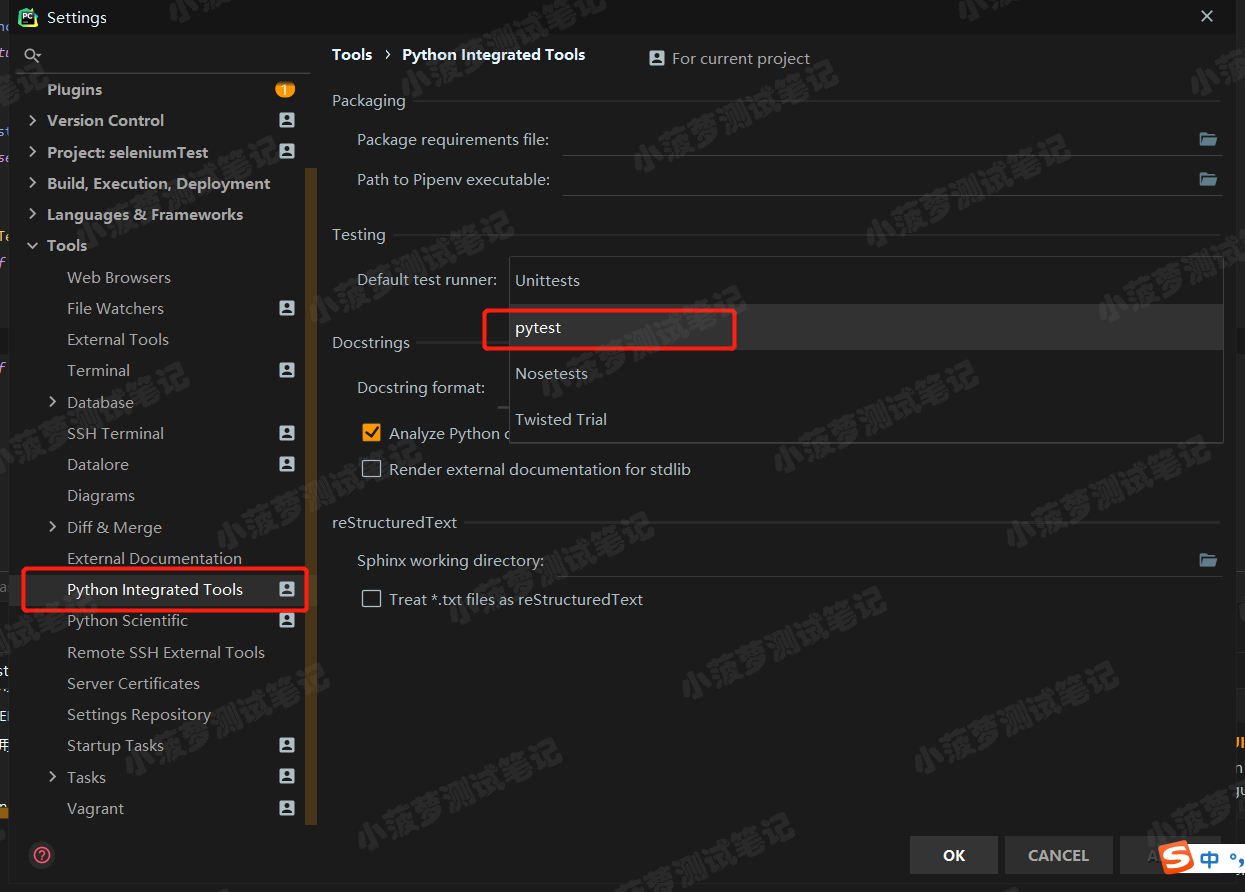Click the search magnifier icon in settings

pos(32,56)
